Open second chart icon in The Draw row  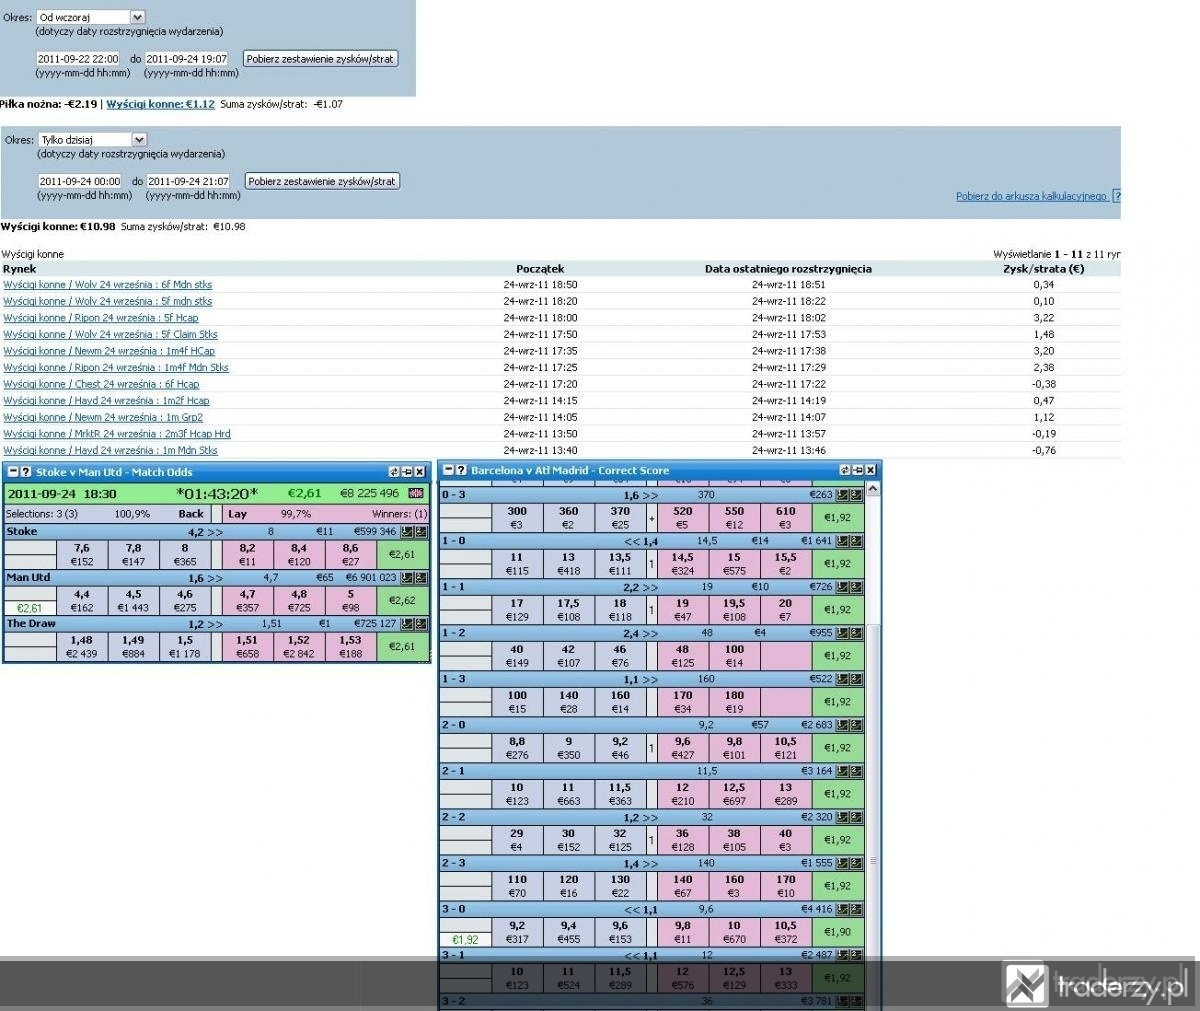[421, 624]
